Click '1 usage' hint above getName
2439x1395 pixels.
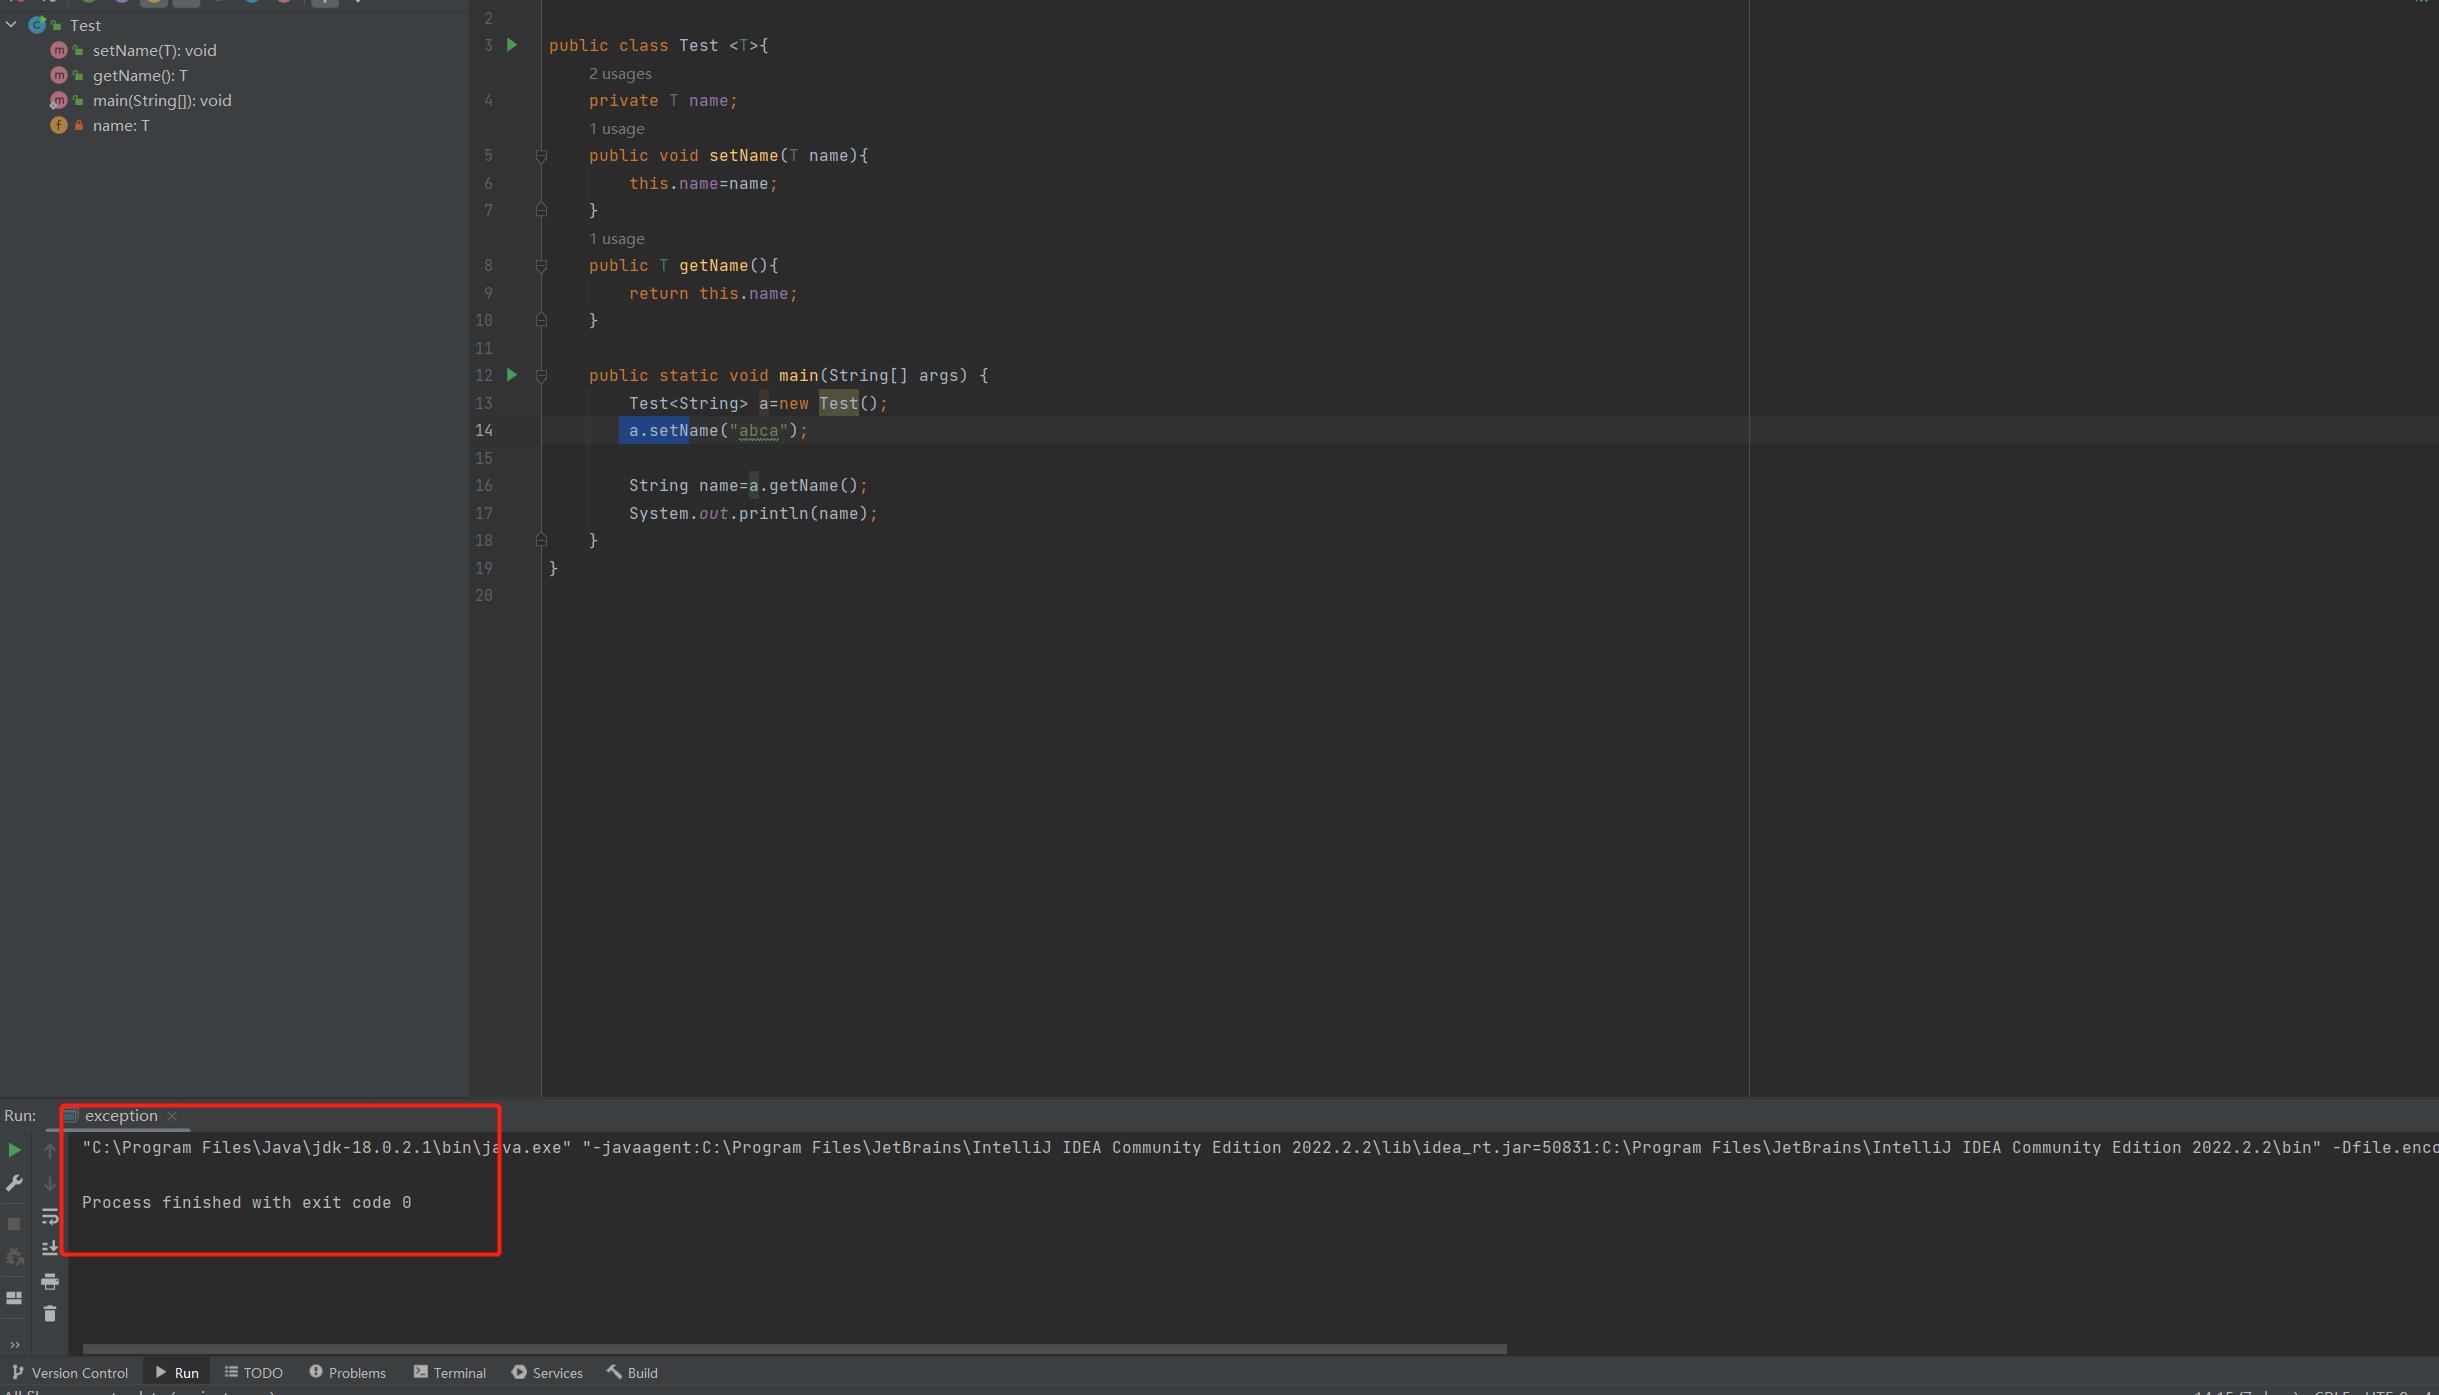coord(616,239)
